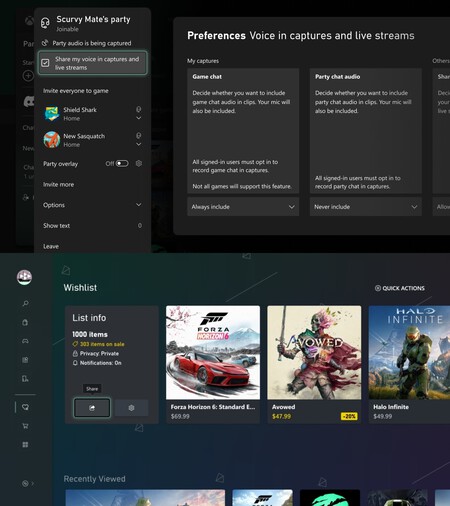
Task: Open the devices icon in sidebar
Action: click(x=25, y=379)
